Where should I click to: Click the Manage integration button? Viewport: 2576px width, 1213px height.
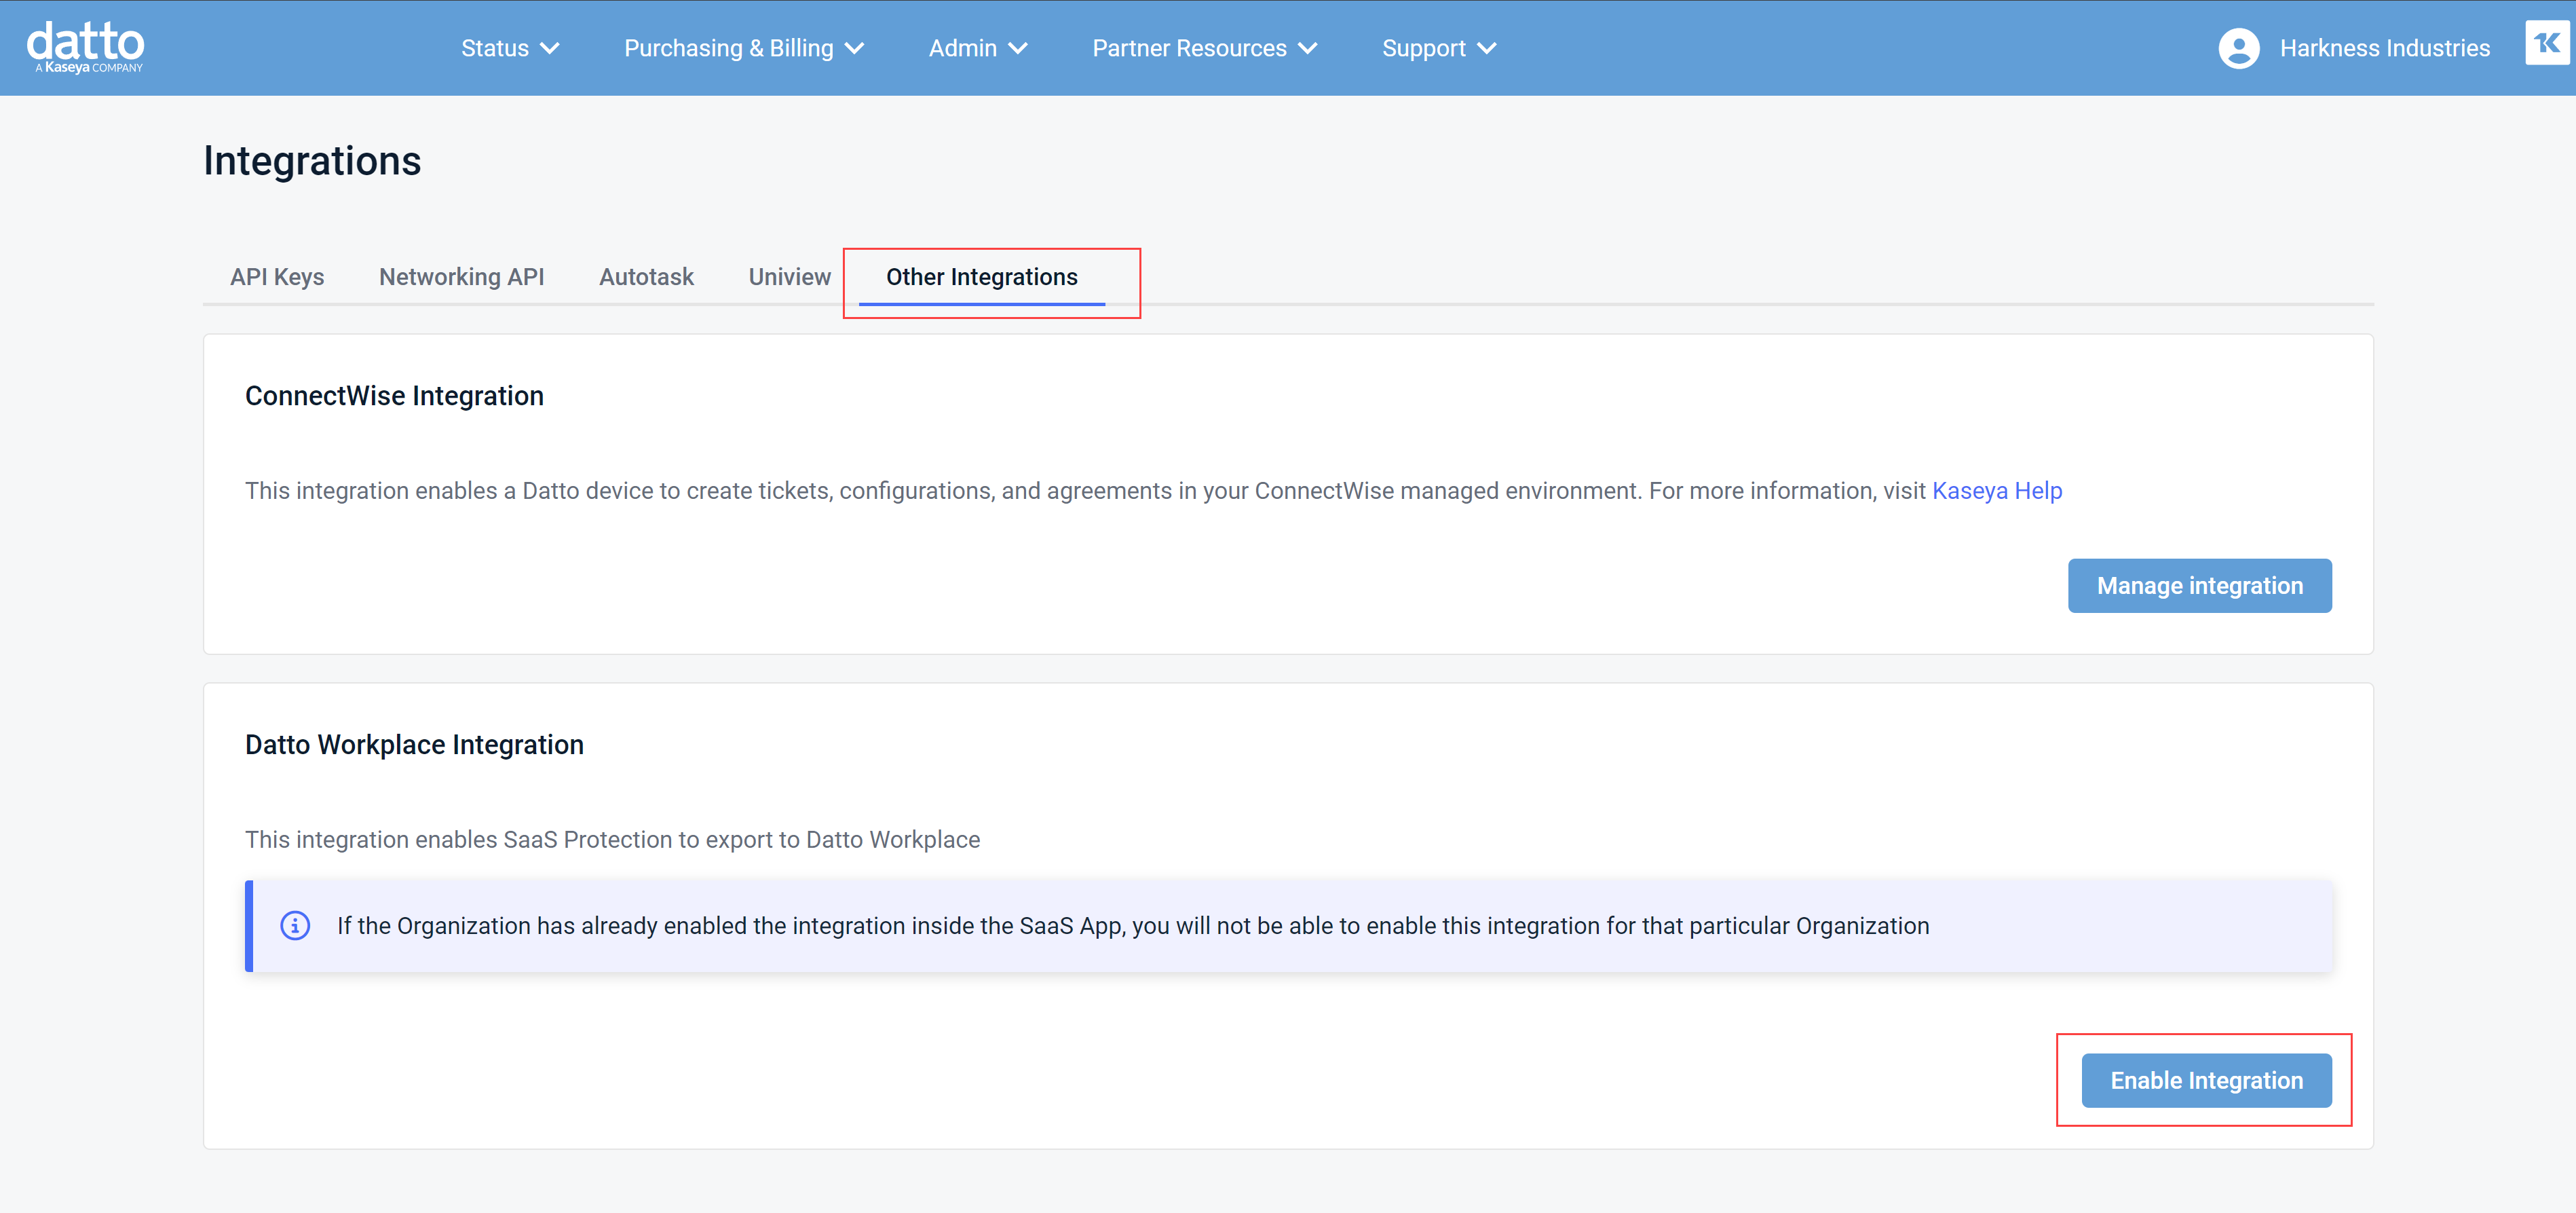[2199, 586]
